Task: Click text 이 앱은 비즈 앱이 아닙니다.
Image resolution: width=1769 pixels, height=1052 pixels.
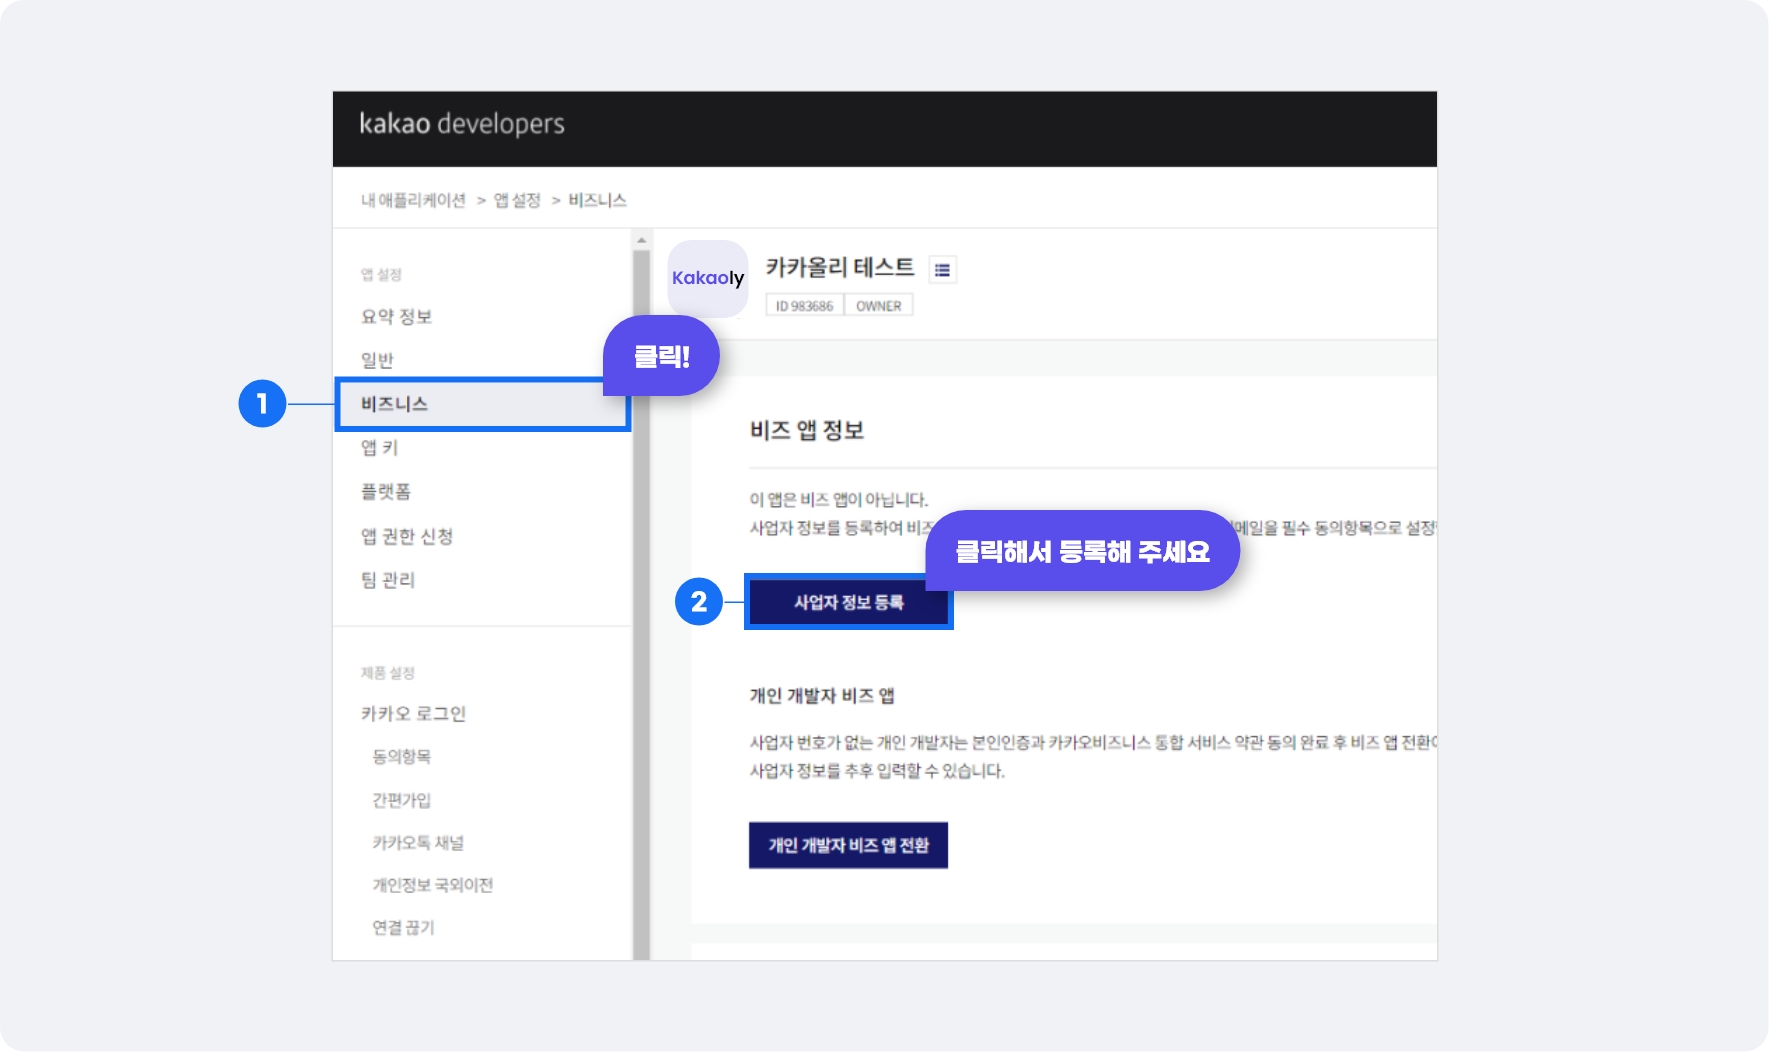Action: click(839, 500)
